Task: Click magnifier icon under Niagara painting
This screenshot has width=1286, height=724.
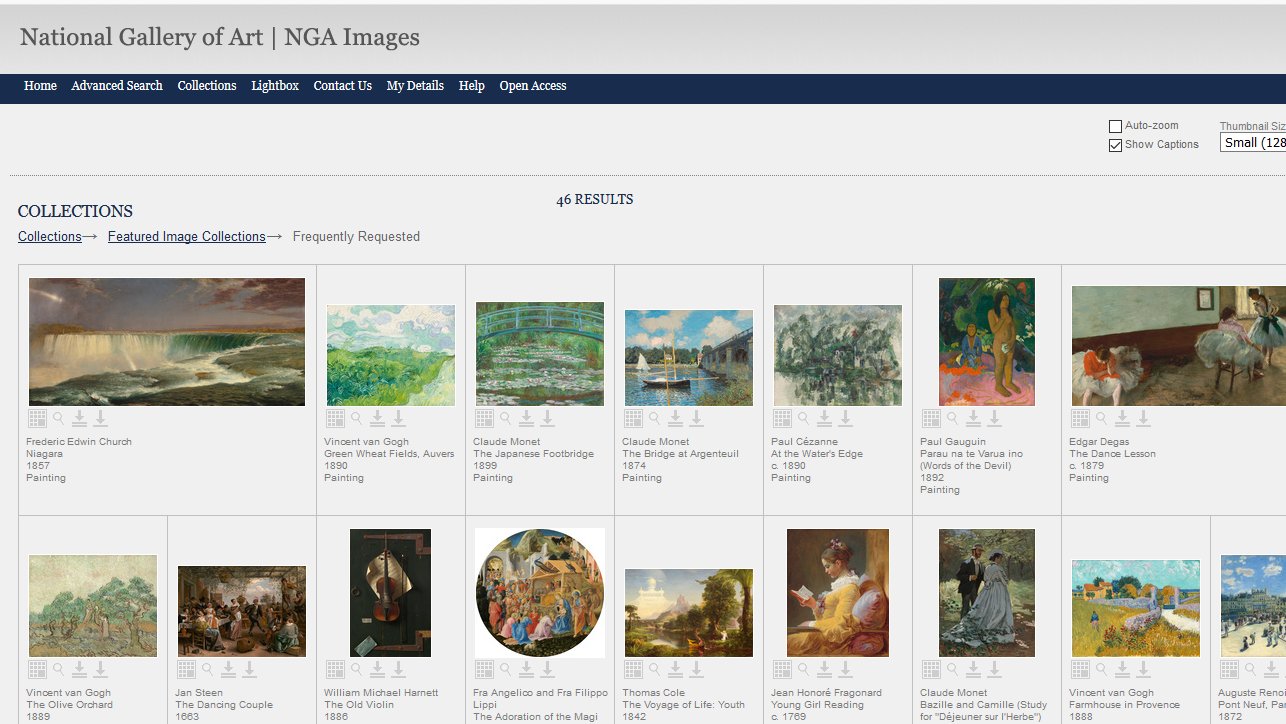Action: click(59, 418)
